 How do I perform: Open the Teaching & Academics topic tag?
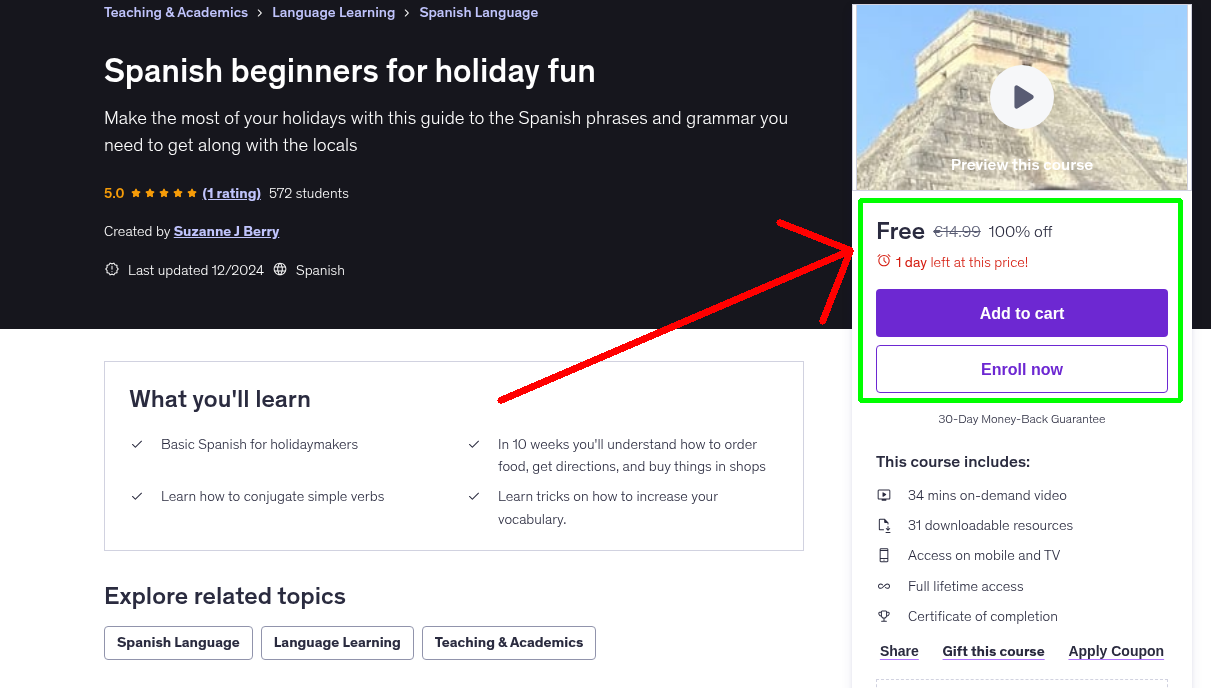pos(508,643)
